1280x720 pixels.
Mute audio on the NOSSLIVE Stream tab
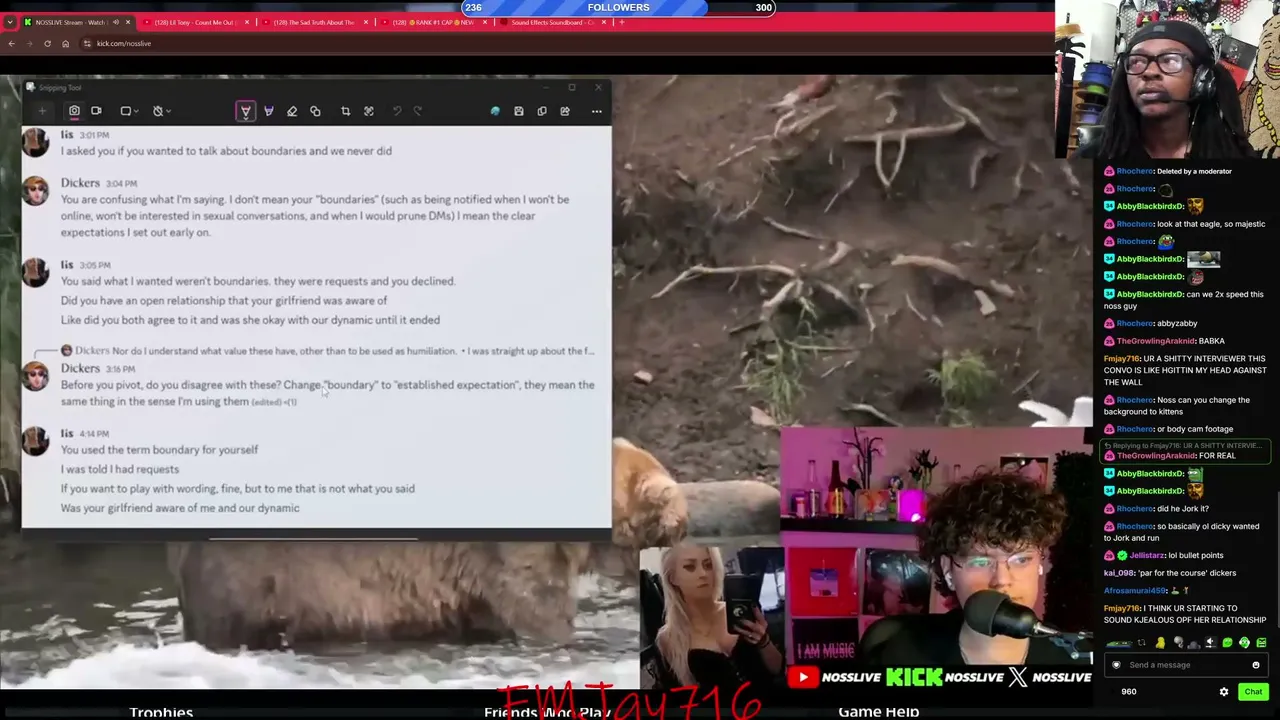click(x=115, y=22)
